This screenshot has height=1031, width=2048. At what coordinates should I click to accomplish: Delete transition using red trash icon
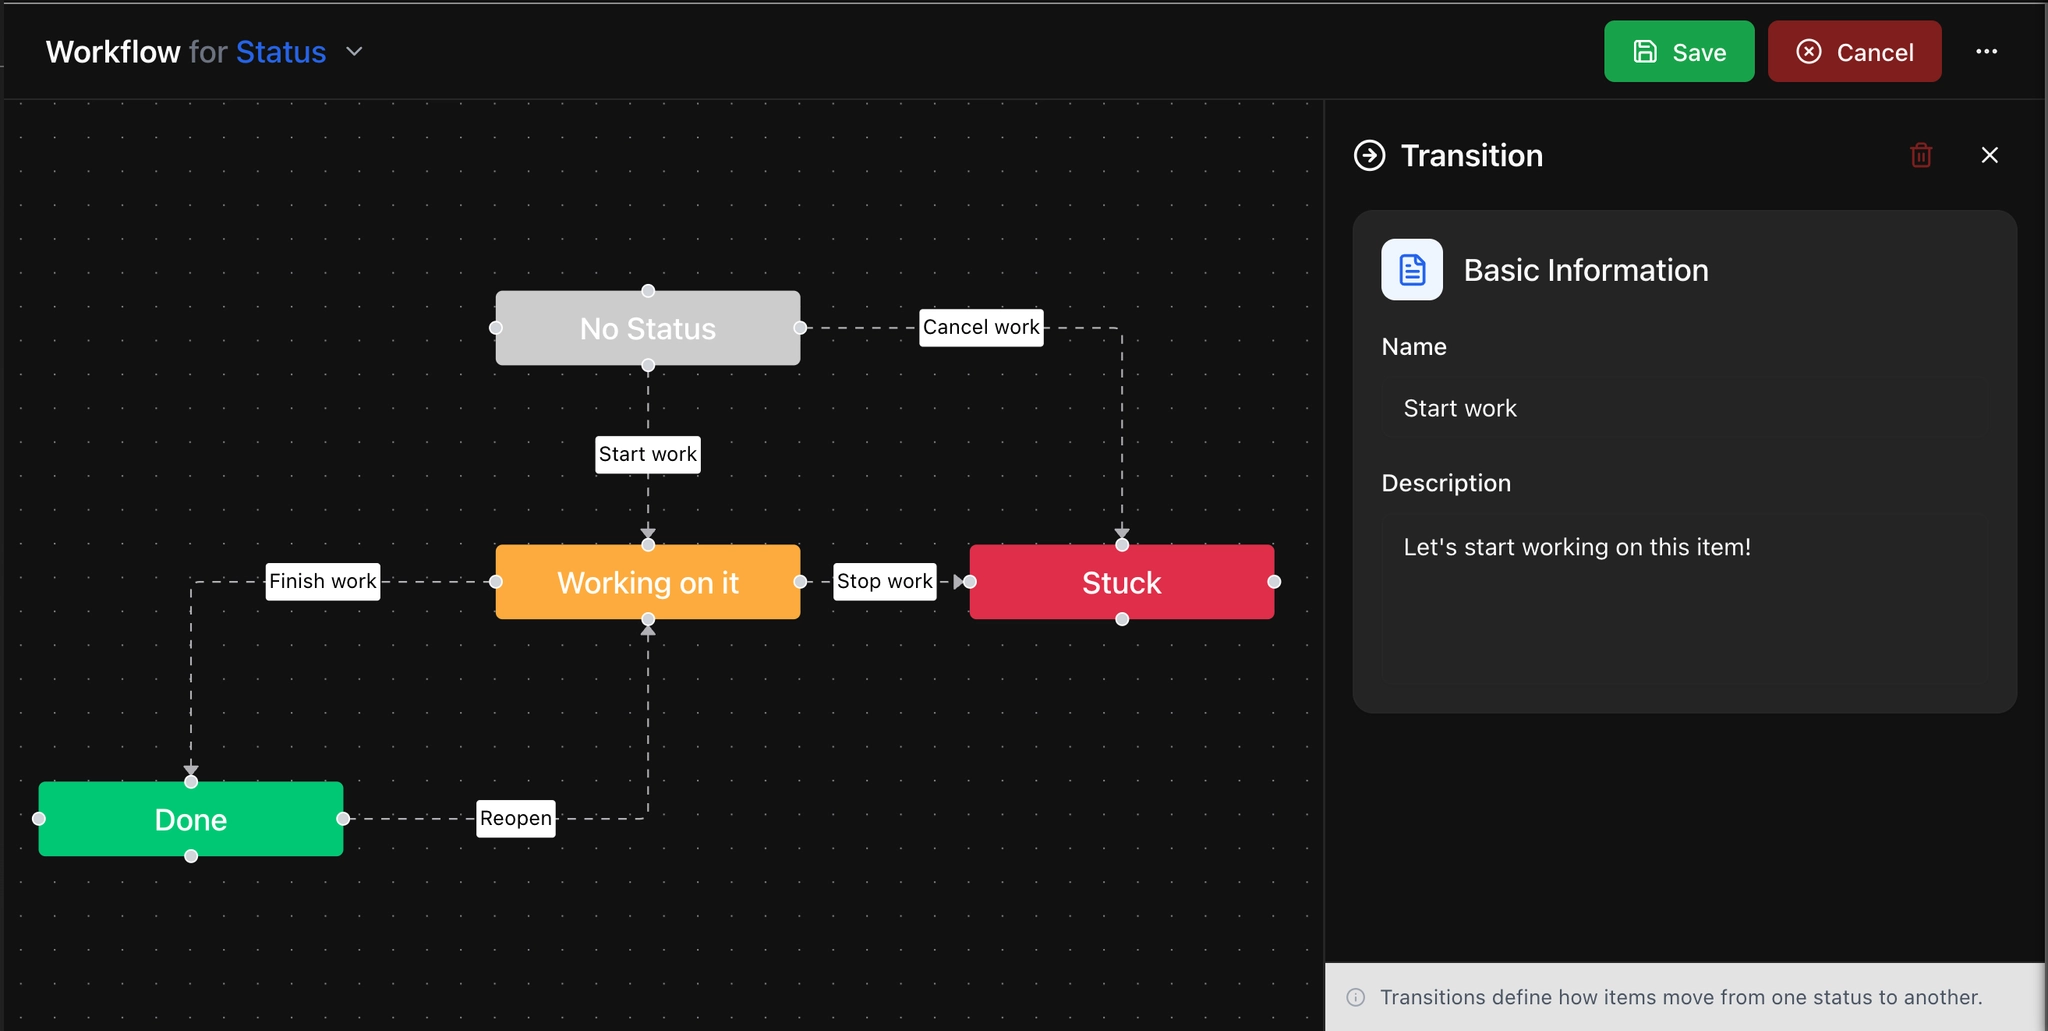(x=1920, y=155)
